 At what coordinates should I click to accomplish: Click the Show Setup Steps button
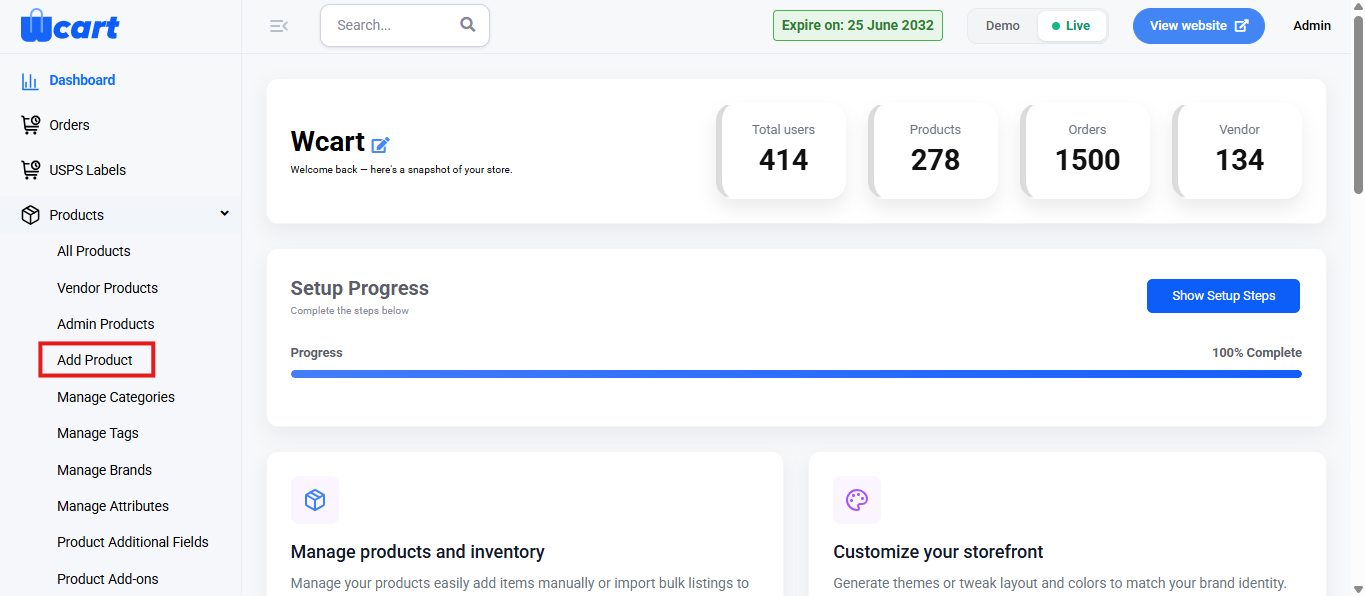pos(1223,296)
